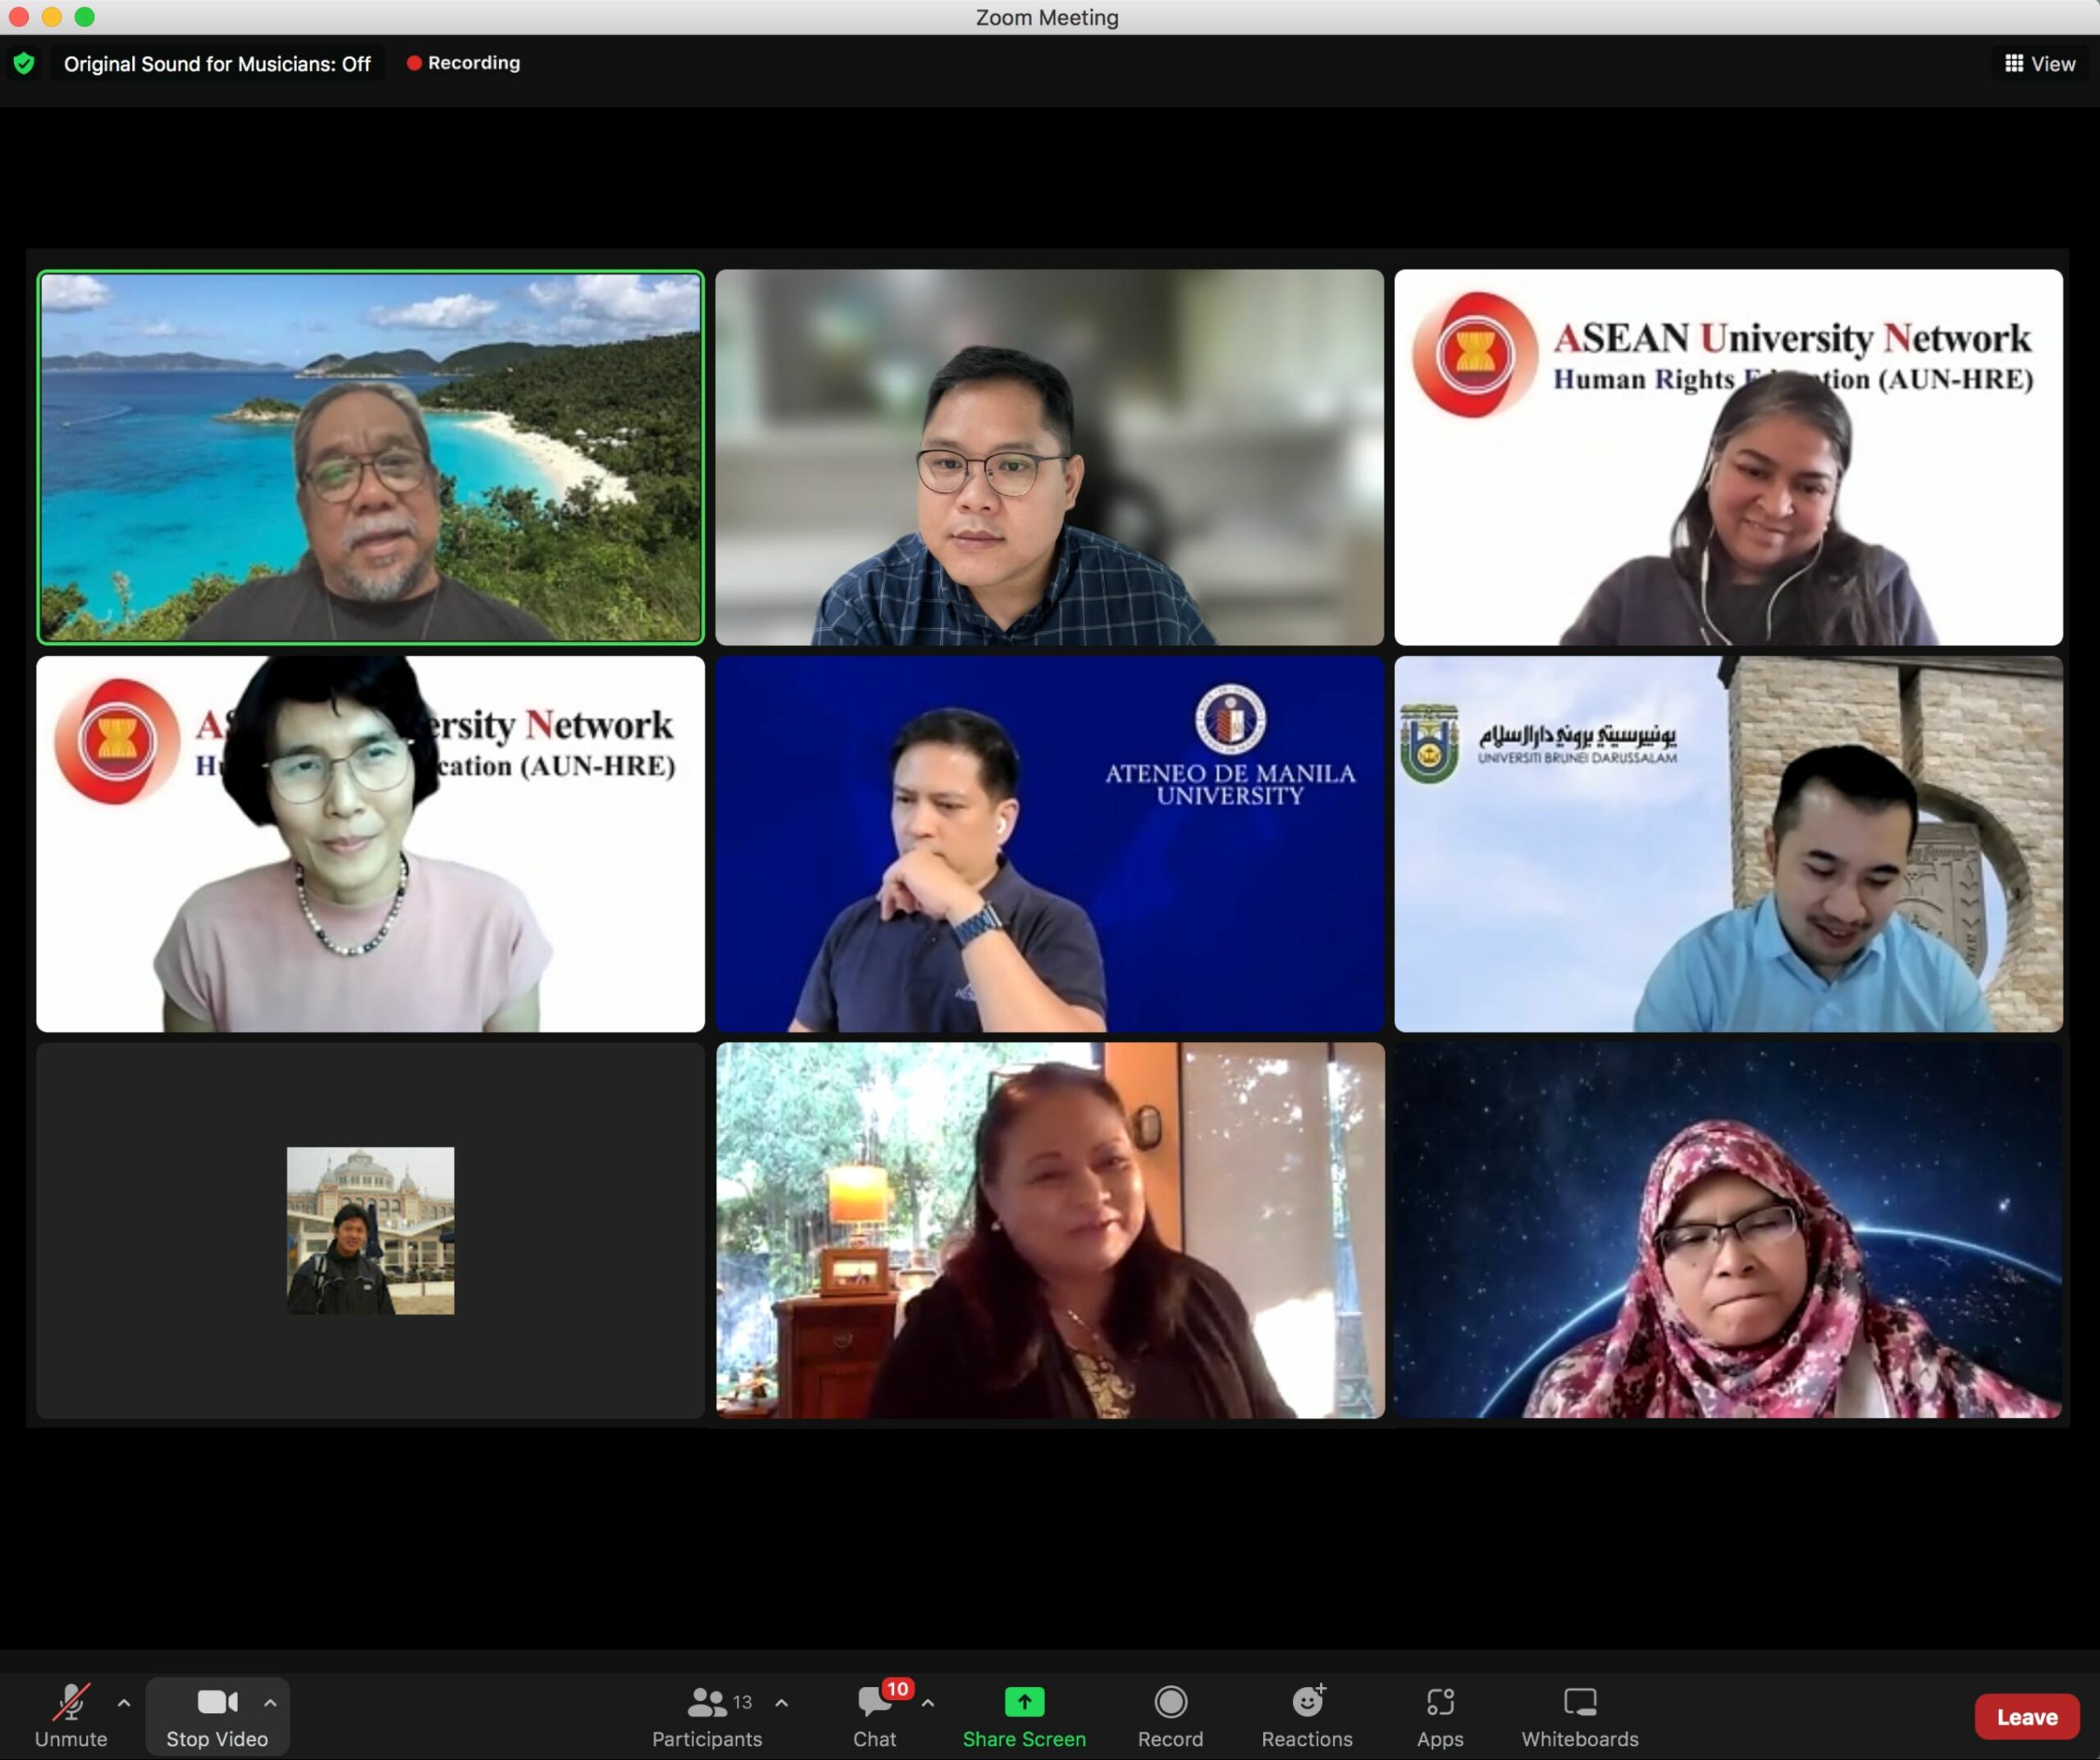Click the macOS green fullscreen window button

(85, 17)
